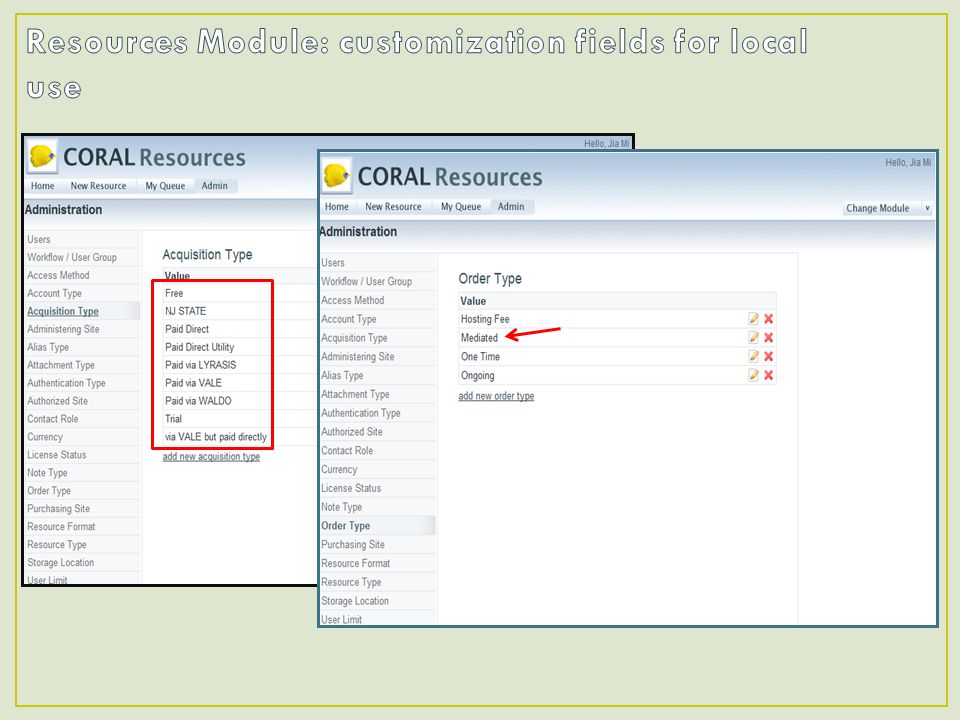
Task: Select Acquisition Type in back window sidebar
Action: pos(83,311)
